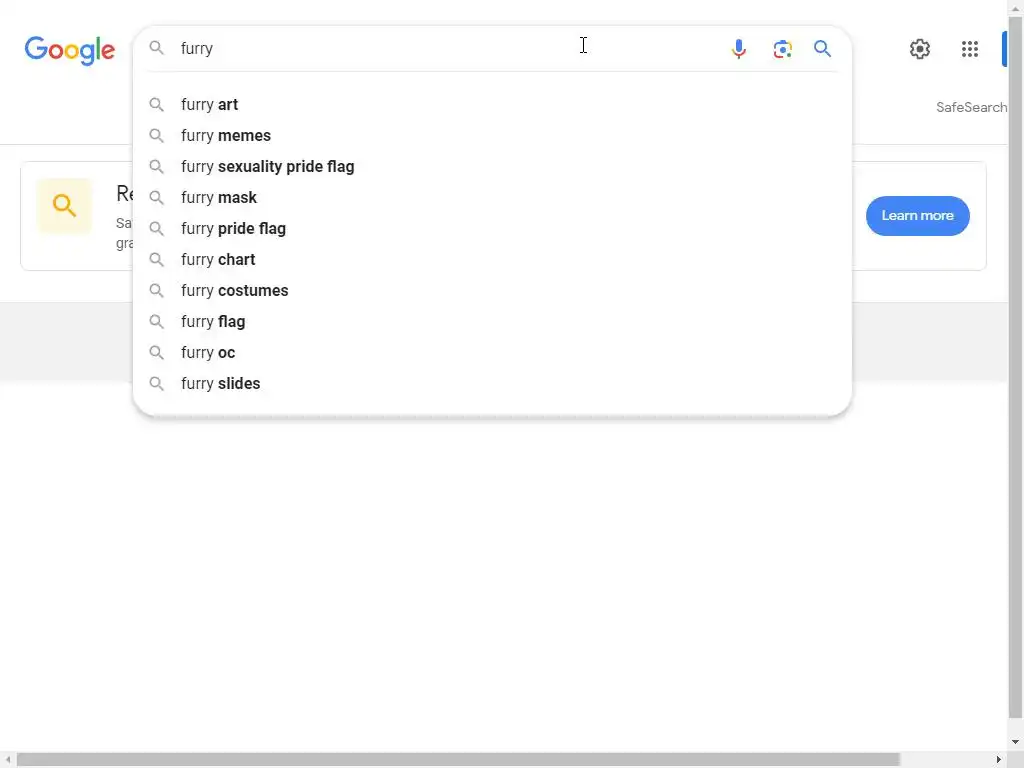Click the yellow search info icon

[65, 206]
